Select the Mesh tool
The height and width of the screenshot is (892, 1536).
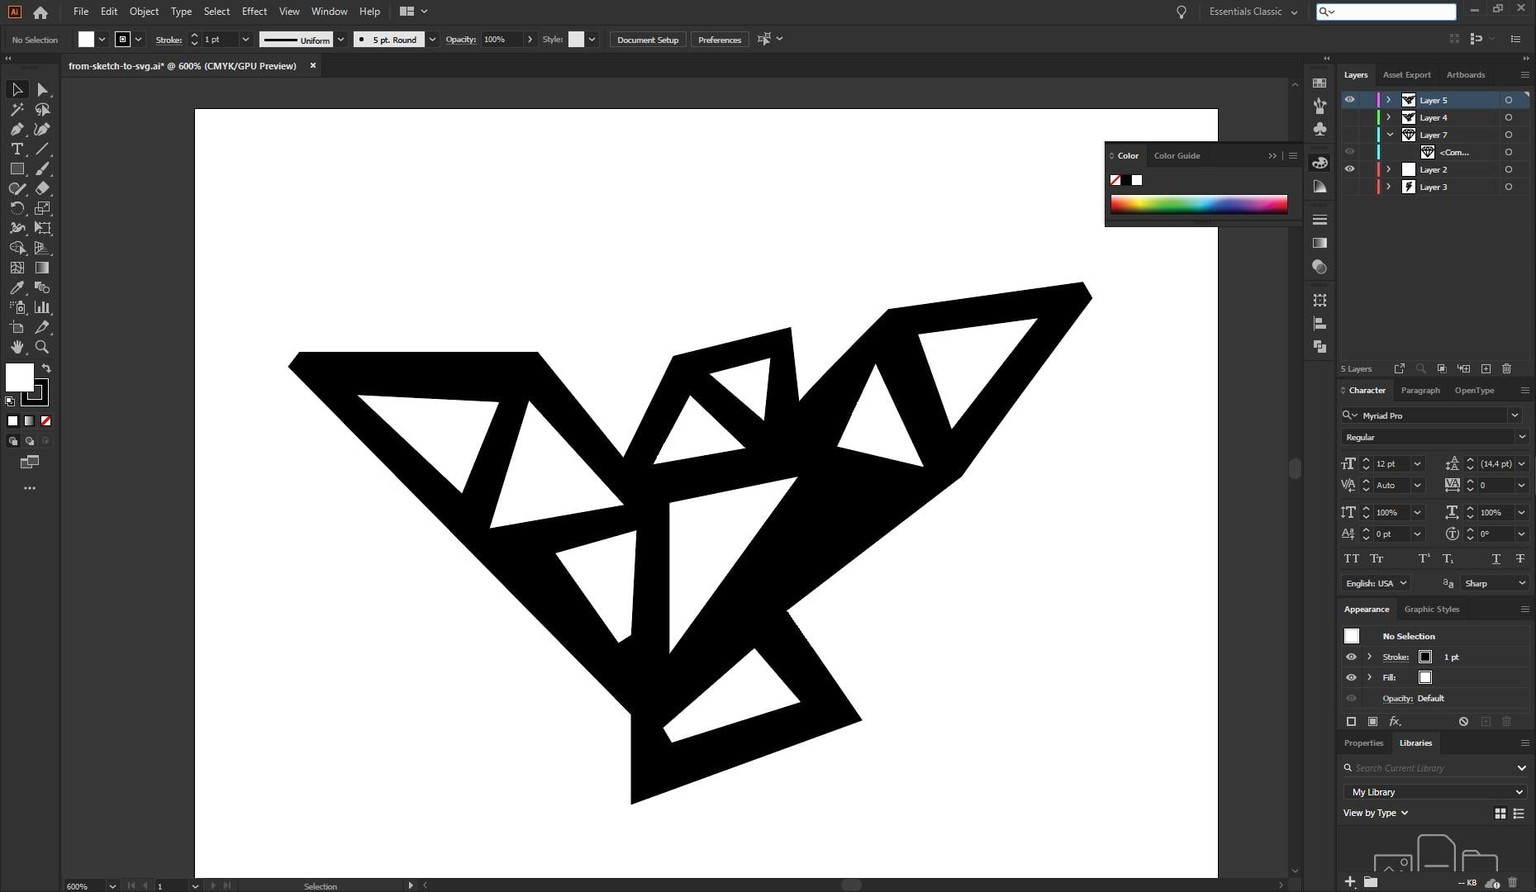click(x=17, y=268)
